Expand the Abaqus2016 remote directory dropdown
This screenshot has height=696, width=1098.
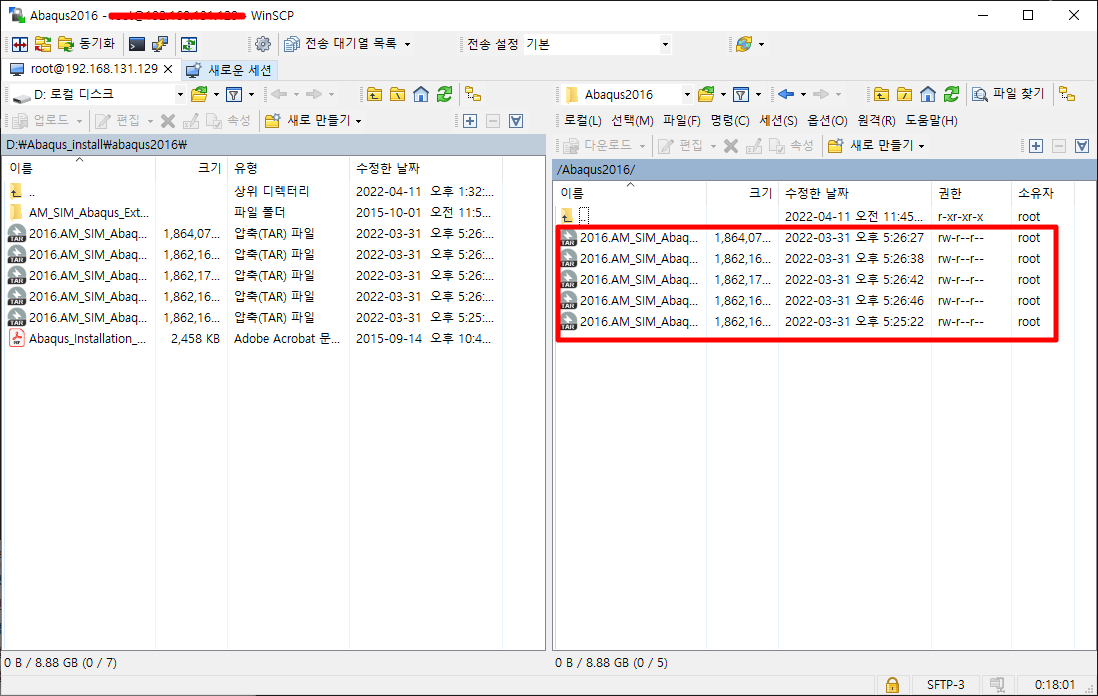pyautogui.click(x=687, y=95)
